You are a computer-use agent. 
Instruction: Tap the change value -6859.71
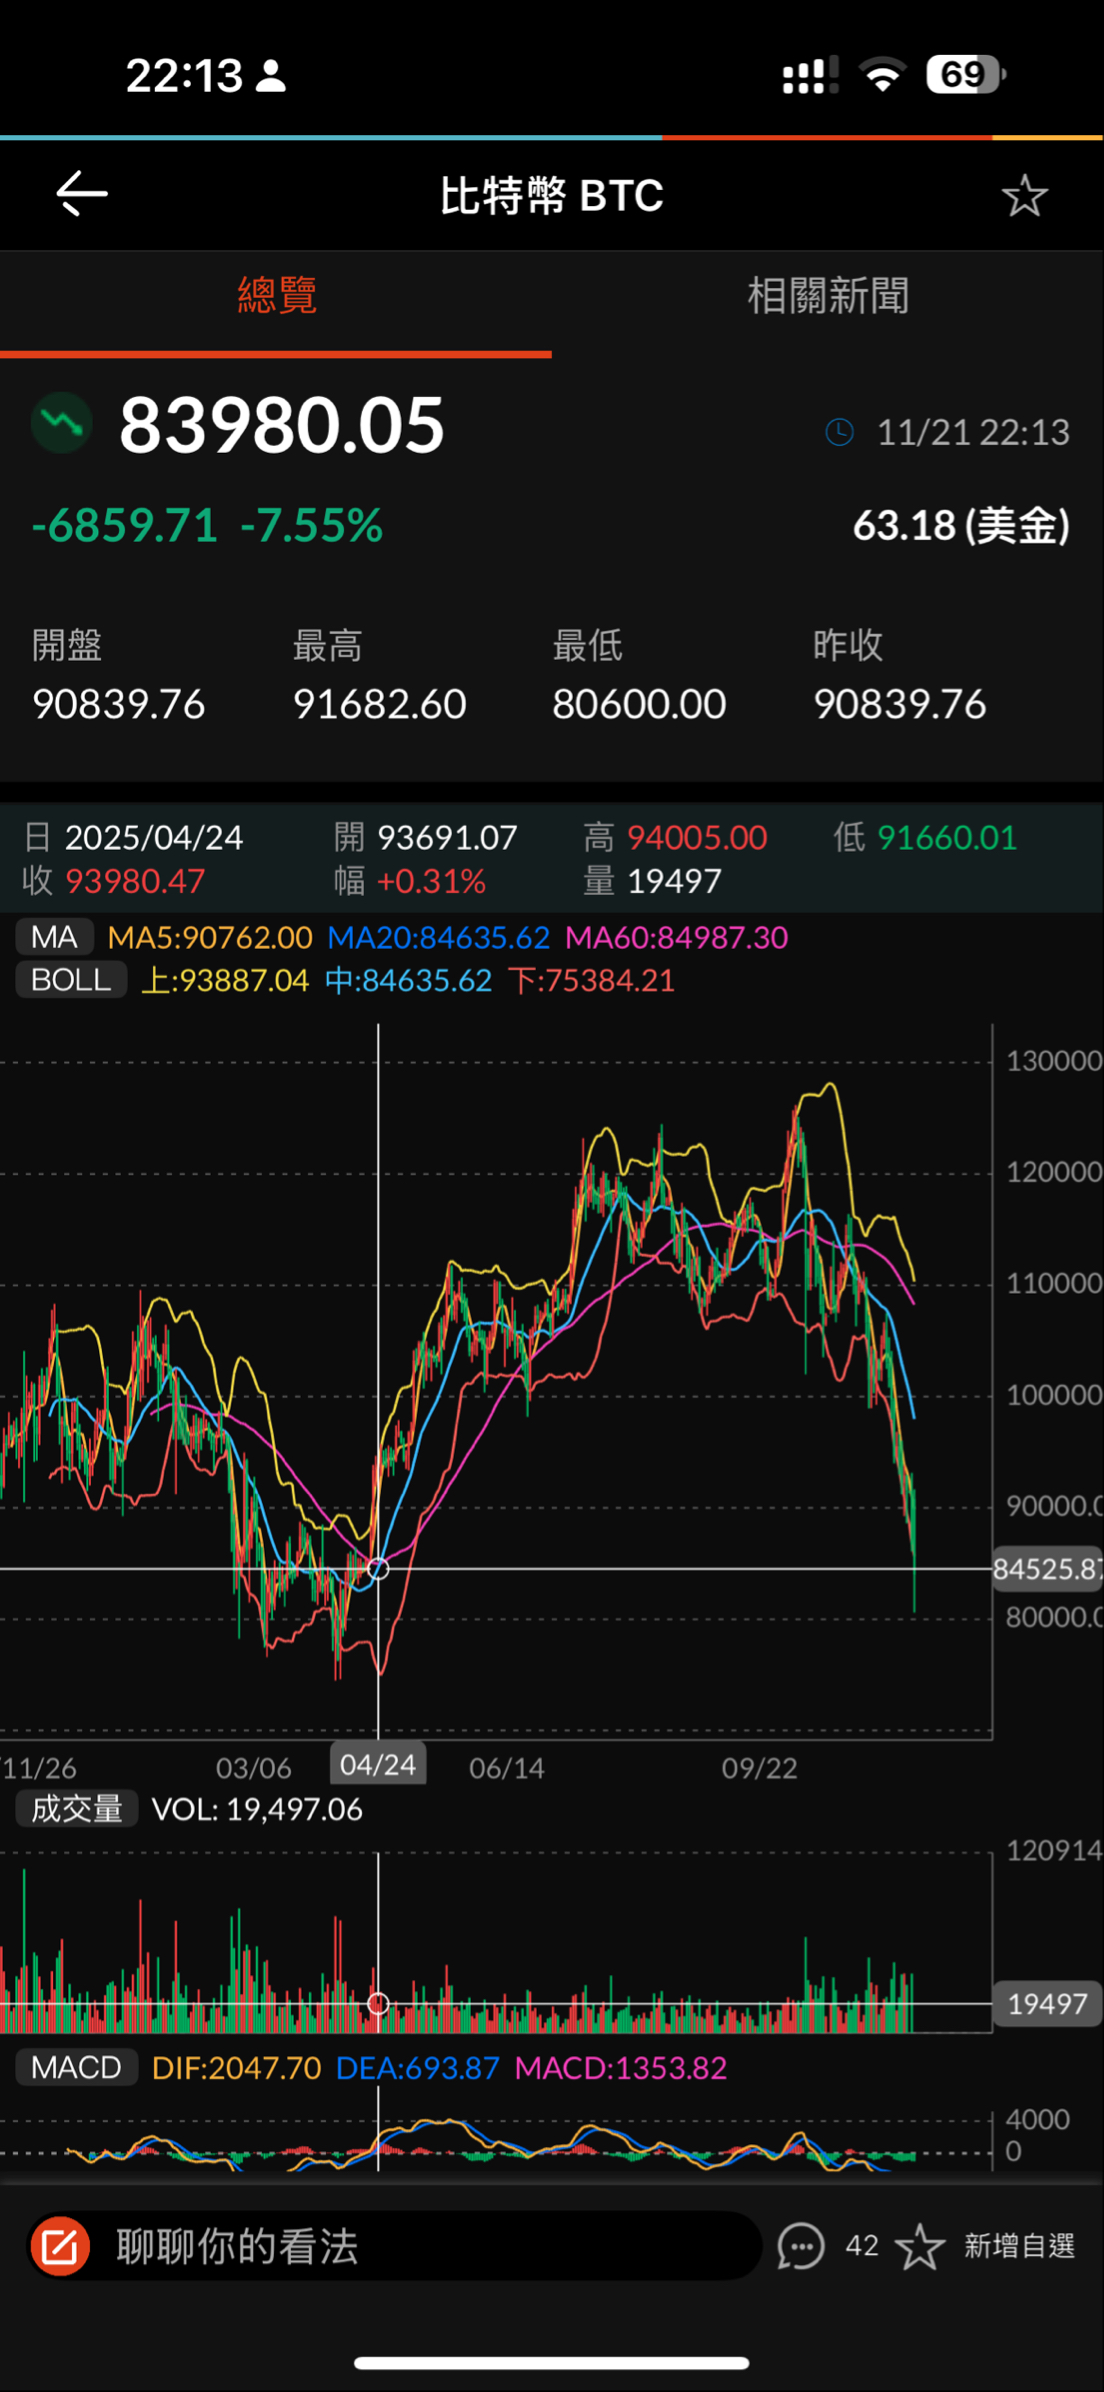click(125, 525)
